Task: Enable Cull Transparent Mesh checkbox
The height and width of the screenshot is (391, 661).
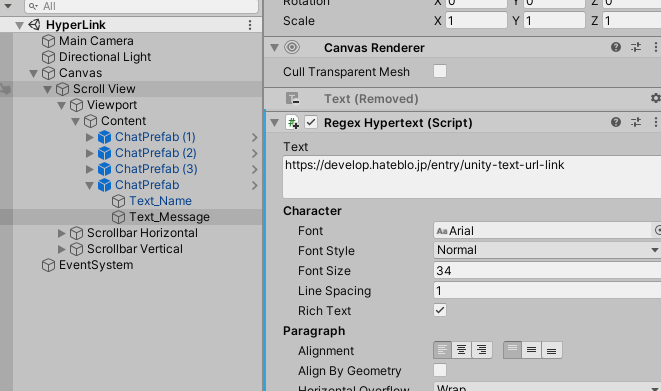Action: coord(440,71)
